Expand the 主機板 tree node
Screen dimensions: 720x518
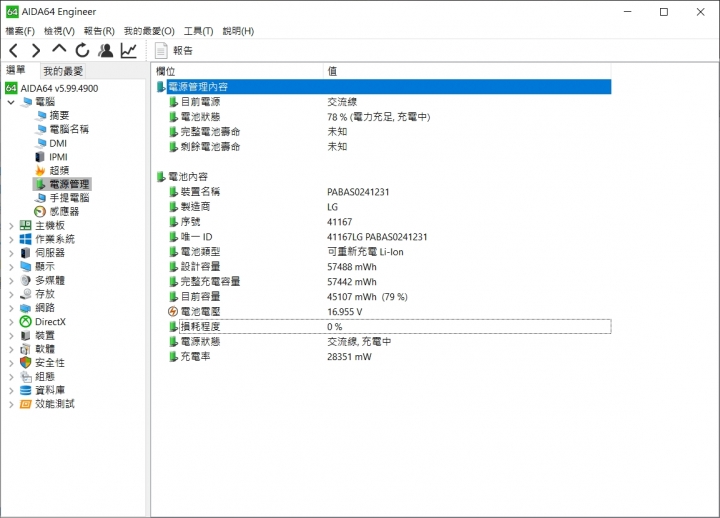(x=11, y=225)
